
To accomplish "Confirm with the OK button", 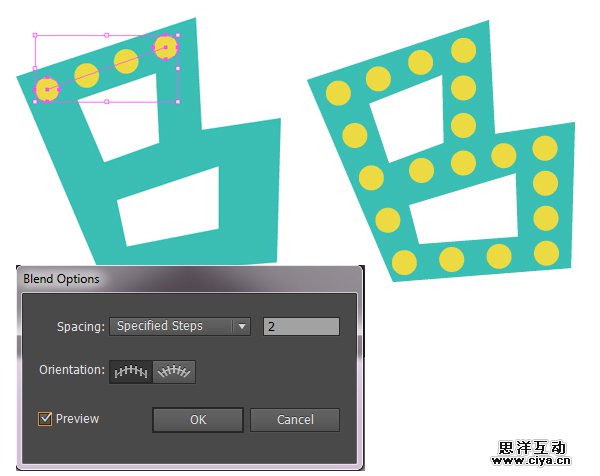I will click(198, 420).
